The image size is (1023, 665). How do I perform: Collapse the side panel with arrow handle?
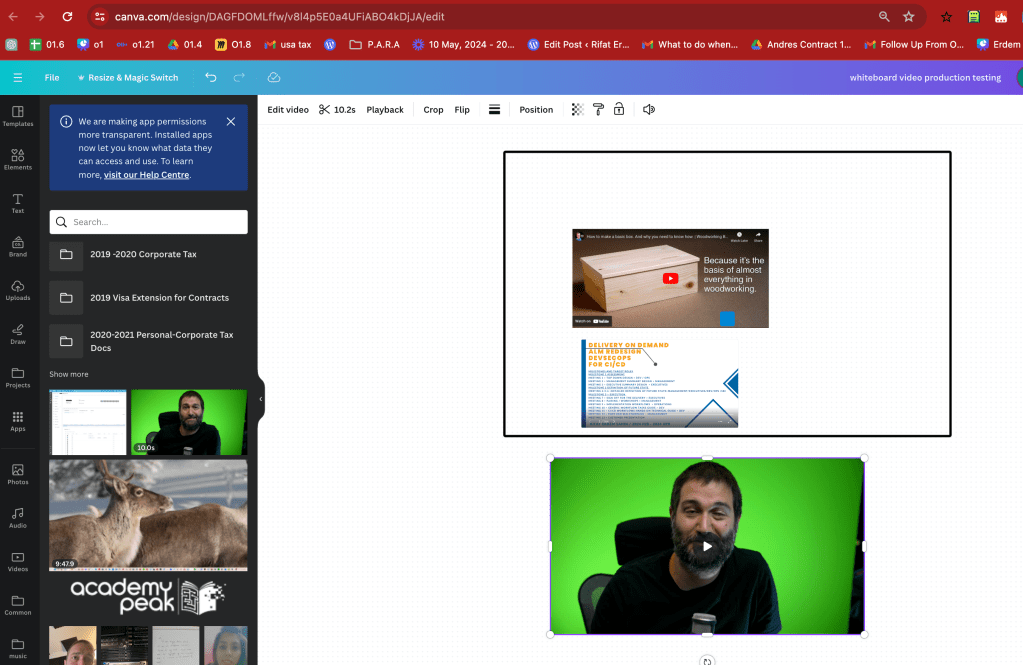[x=261, y=399]
